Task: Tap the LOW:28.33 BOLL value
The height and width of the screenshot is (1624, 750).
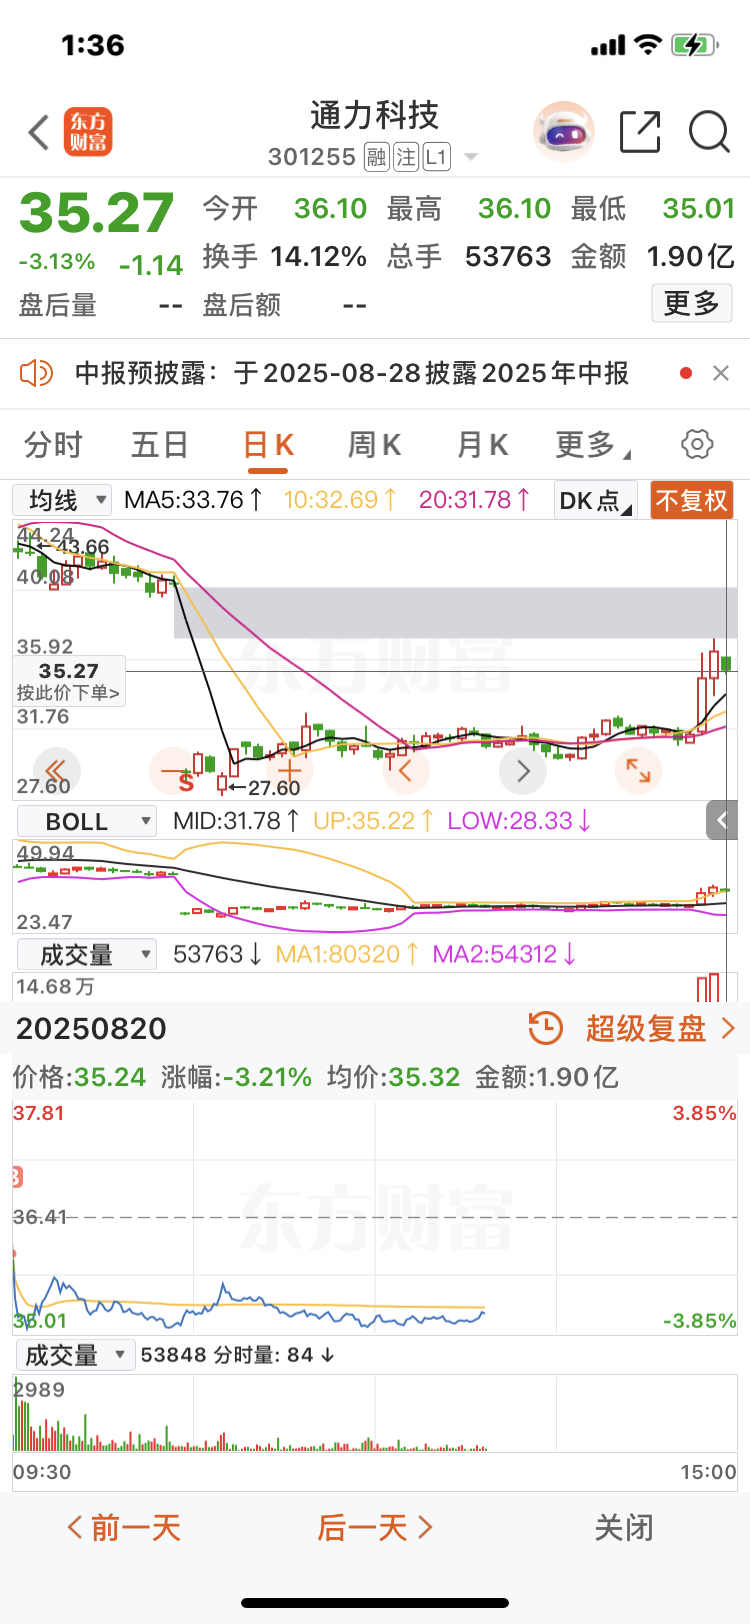Action: (520, 821)
